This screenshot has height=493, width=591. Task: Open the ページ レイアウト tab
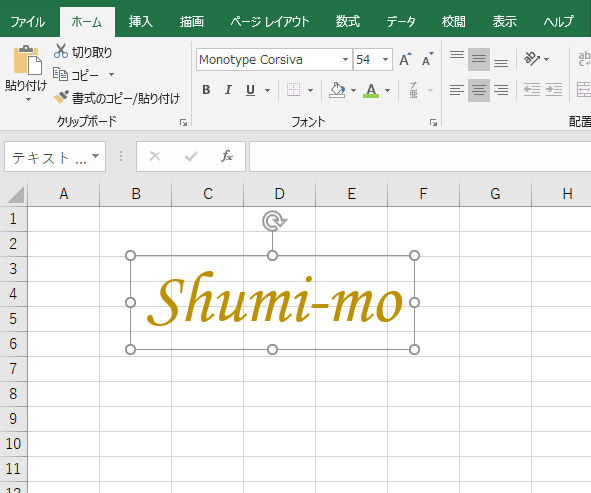click(x=270, y=21)
